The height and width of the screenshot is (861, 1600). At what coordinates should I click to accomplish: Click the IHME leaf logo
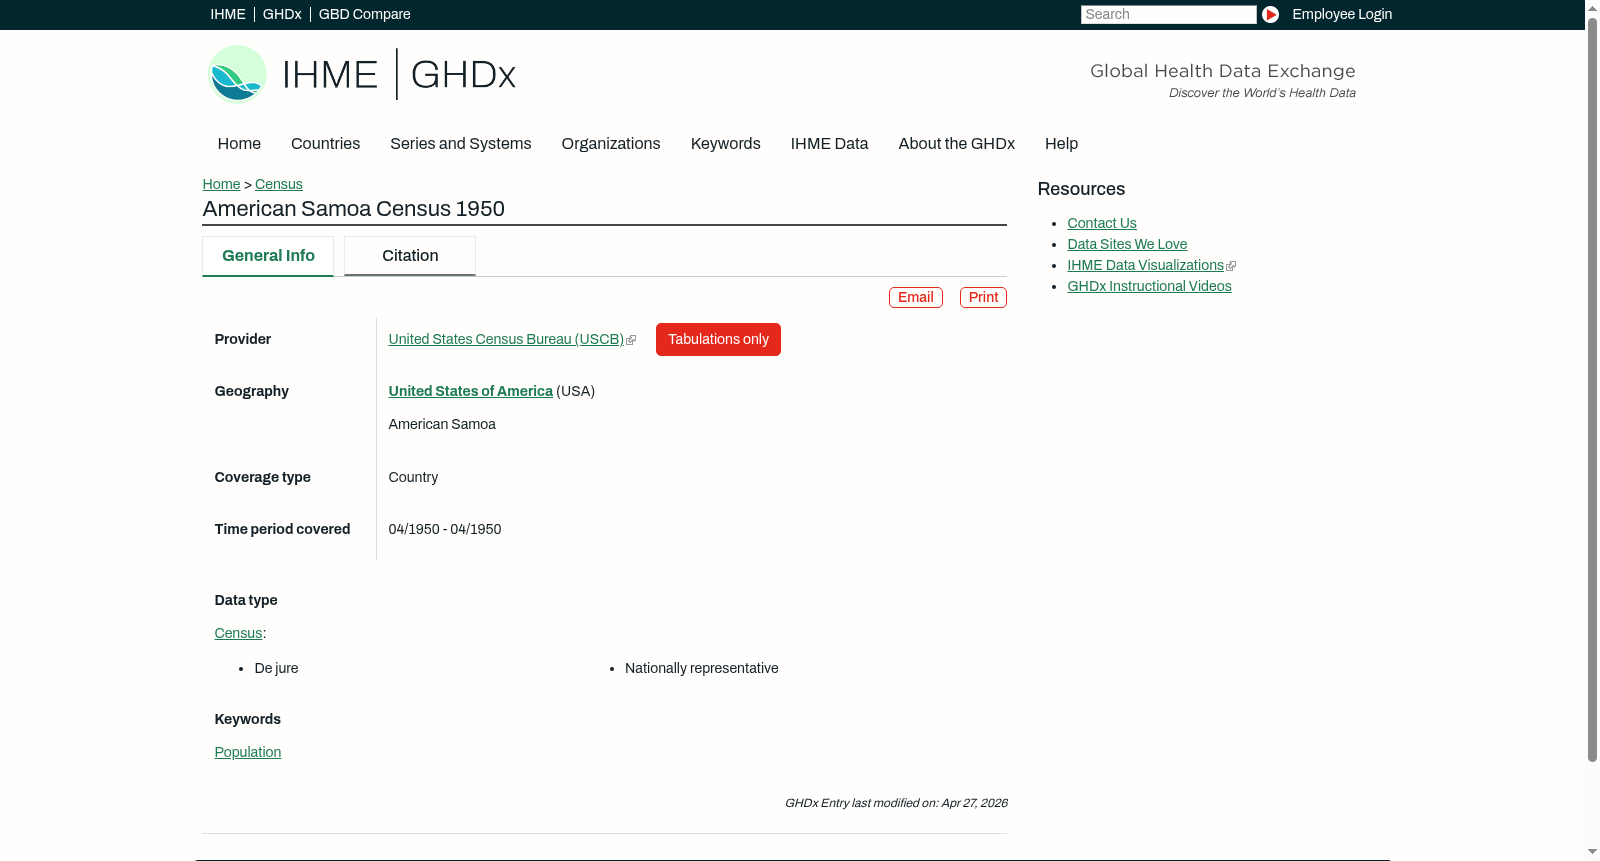[237, 74]
